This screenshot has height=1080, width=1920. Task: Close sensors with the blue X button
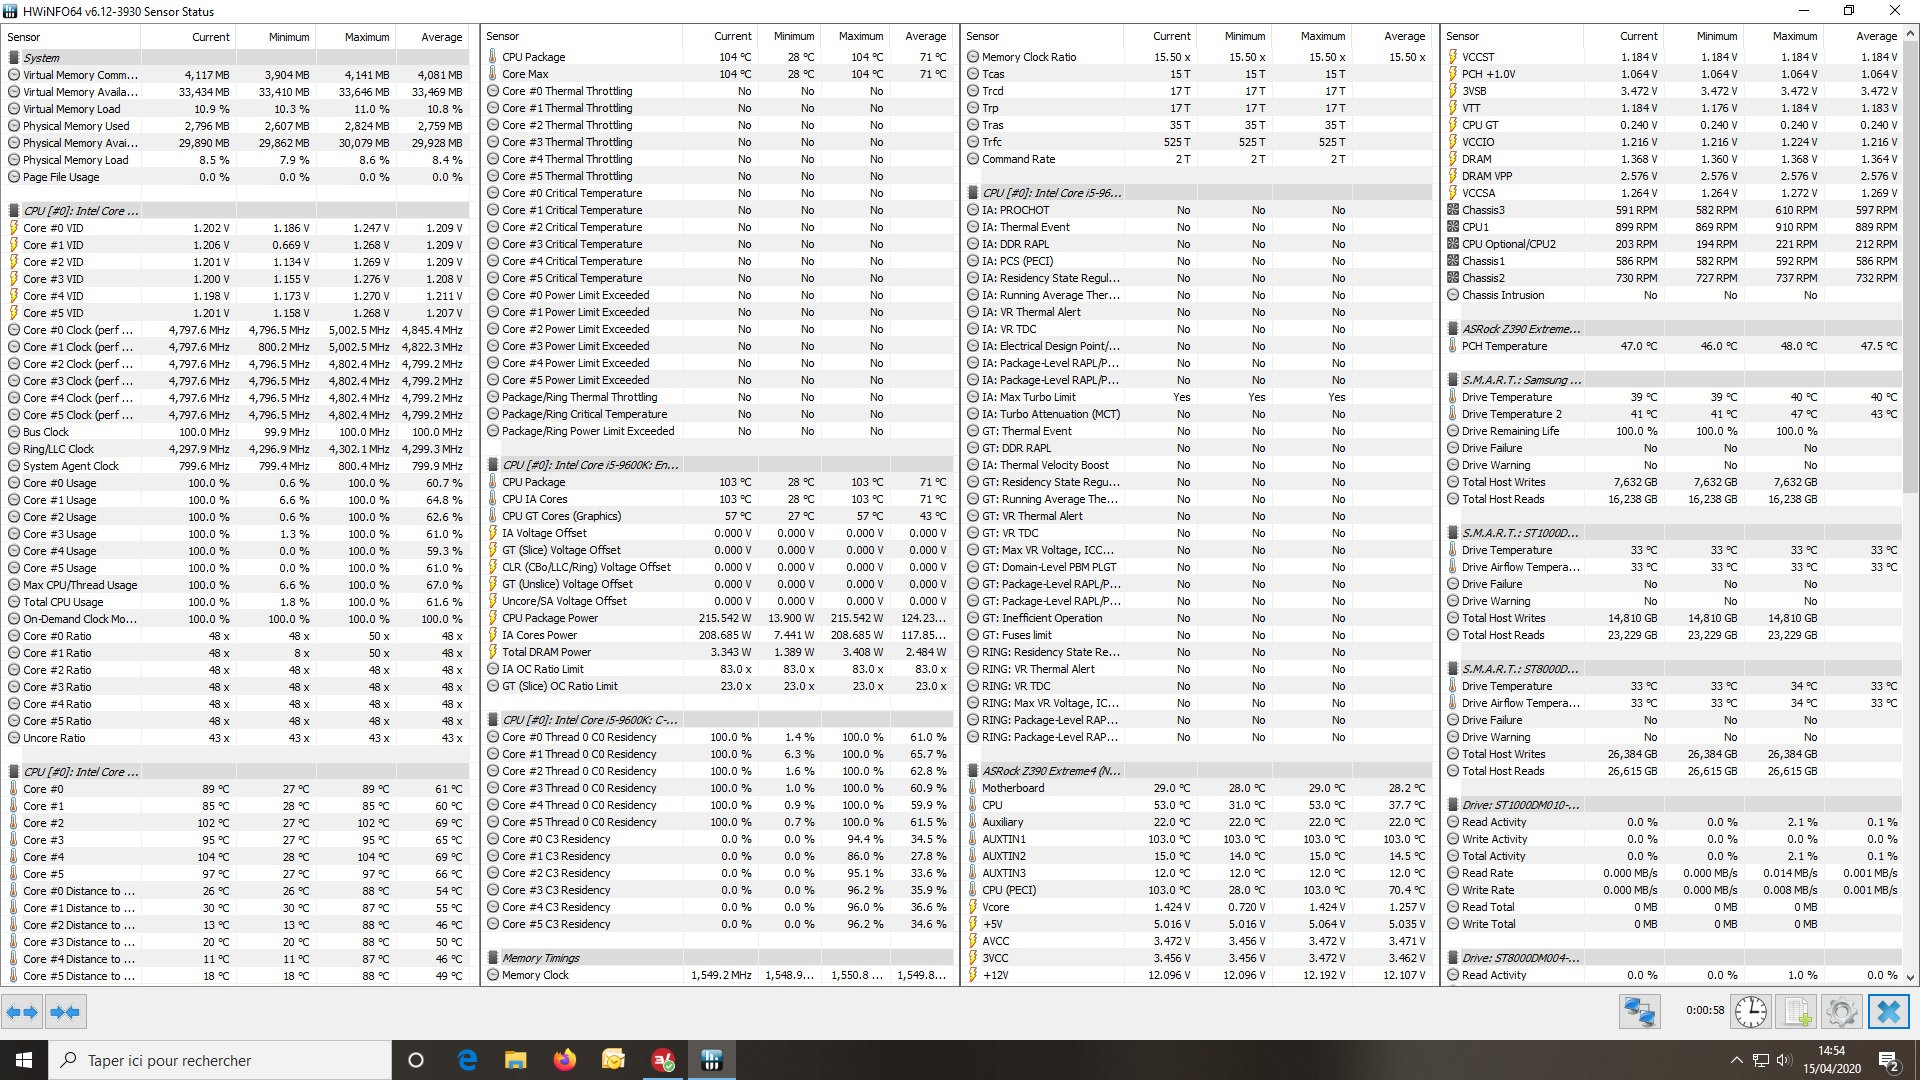coord(1888,1012)
